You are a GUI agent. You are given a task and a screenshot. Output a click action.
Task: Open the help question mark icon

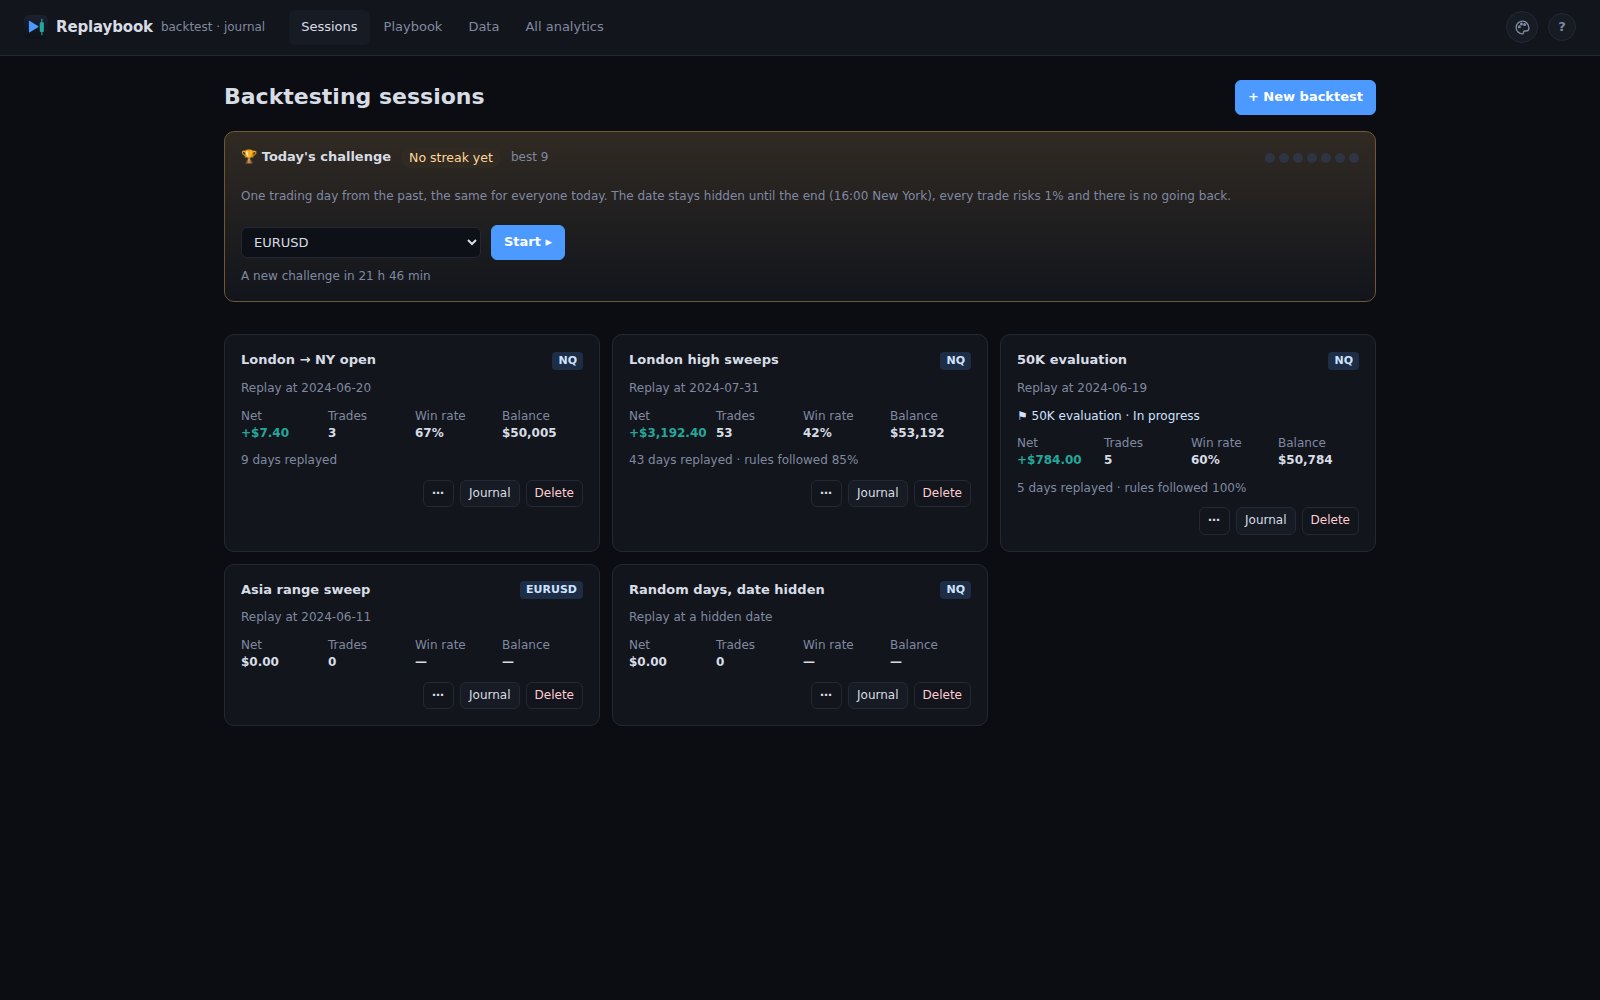pos(1562,27)
